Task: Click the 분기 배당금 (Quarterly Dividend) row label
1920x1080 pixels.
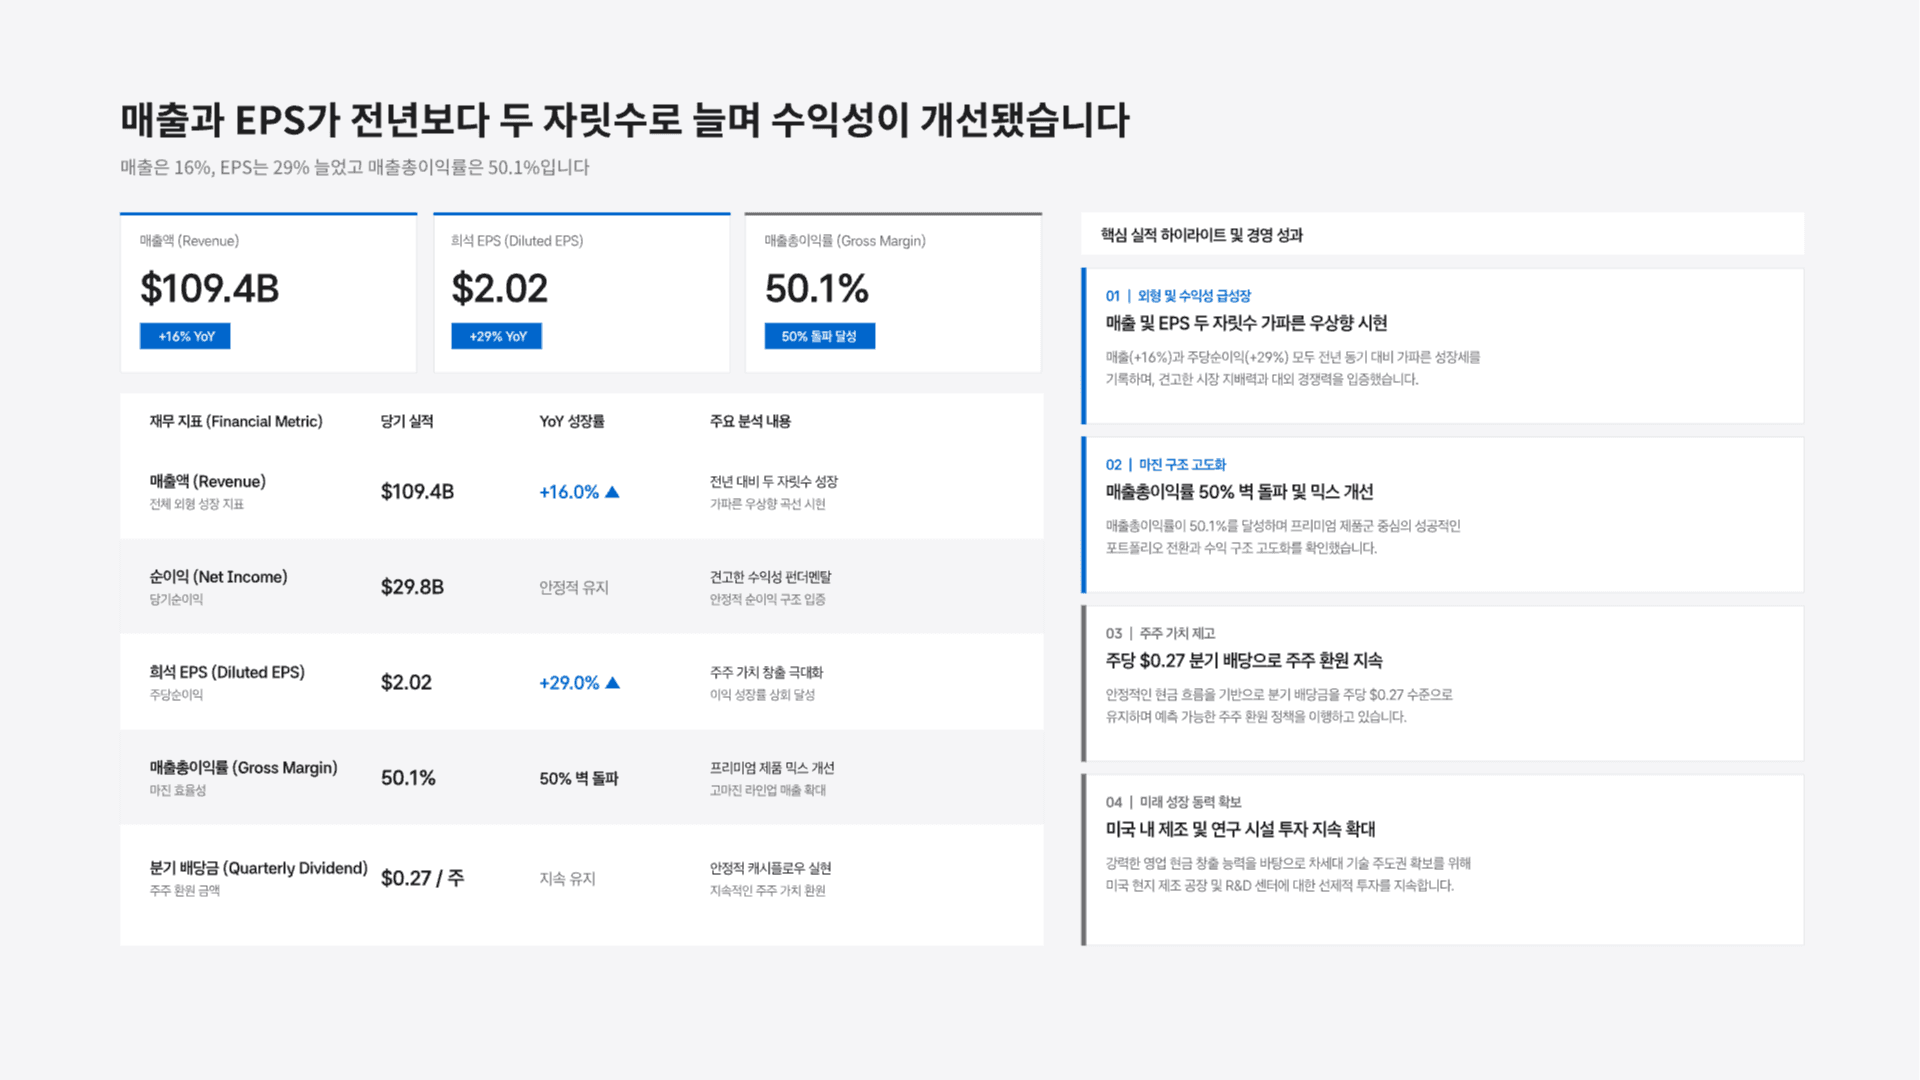Action: (x=258, y=868)
